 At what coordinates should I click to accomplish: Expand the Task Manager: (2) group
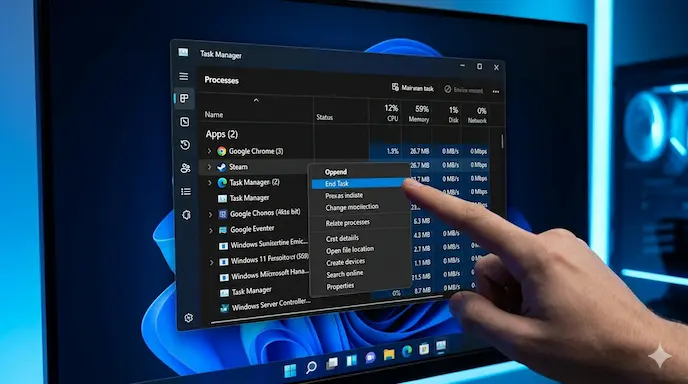point(210,183)
